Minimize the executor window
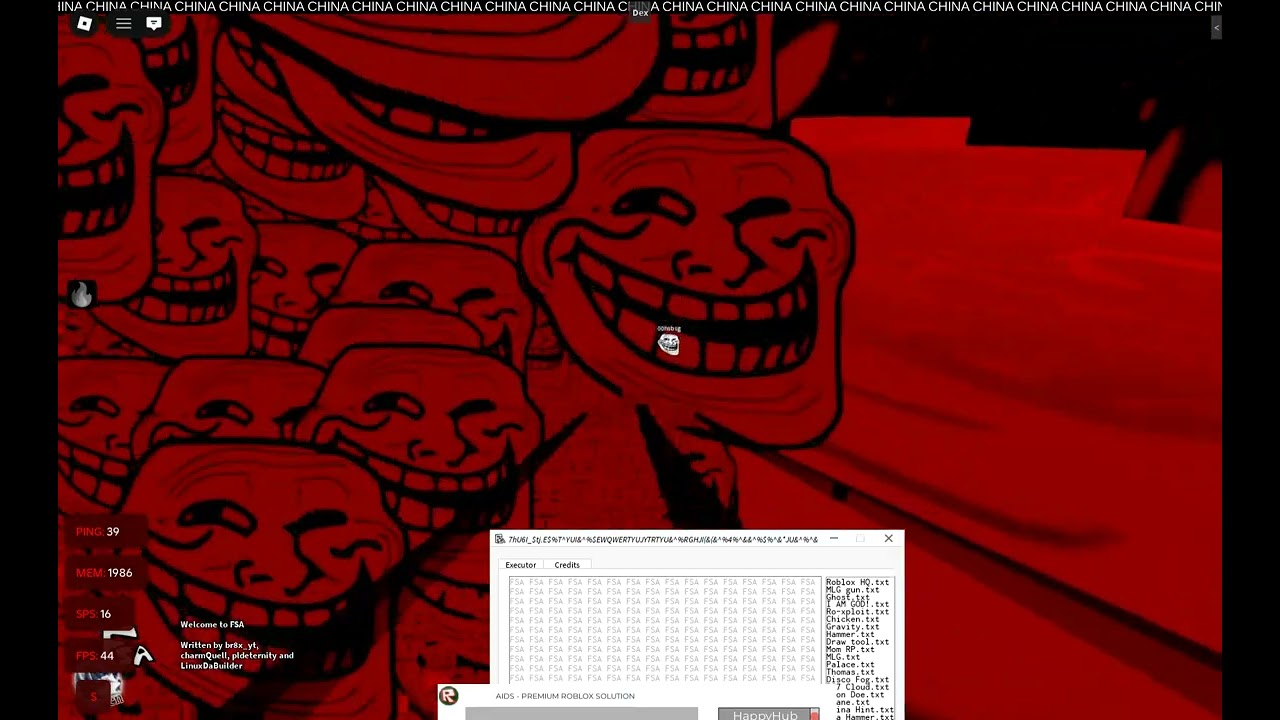Screen dimensions: 1280x720 [x=833, y=539]
